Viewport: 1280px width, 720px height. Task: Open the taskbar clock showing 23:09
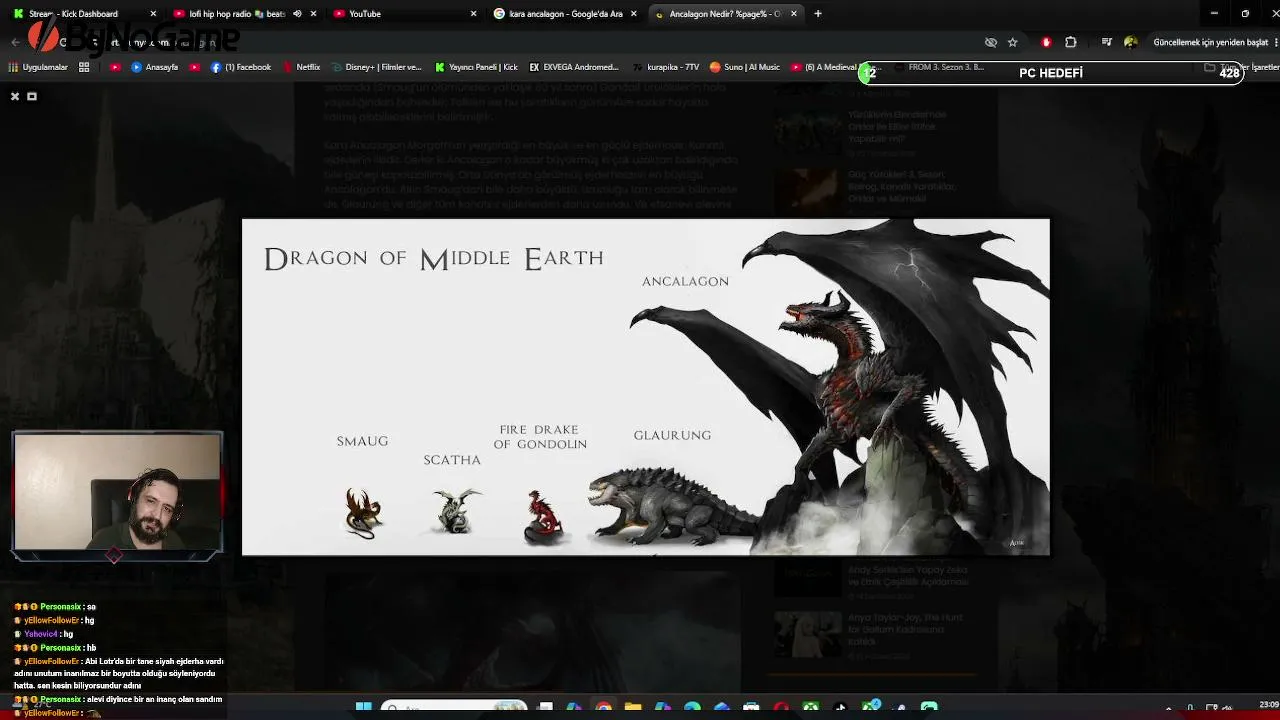1268,706
